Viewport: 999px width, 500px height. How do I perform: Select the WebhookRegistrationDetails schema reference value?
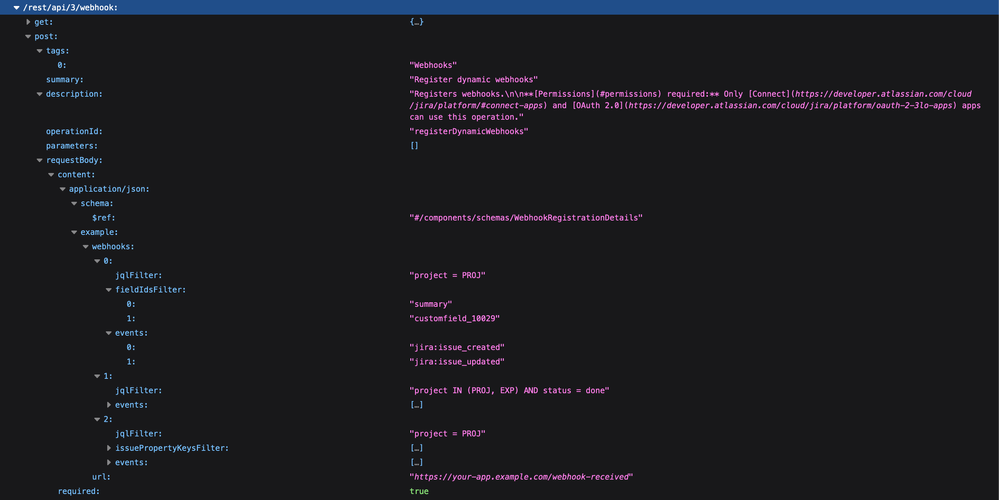pos(526,218)
